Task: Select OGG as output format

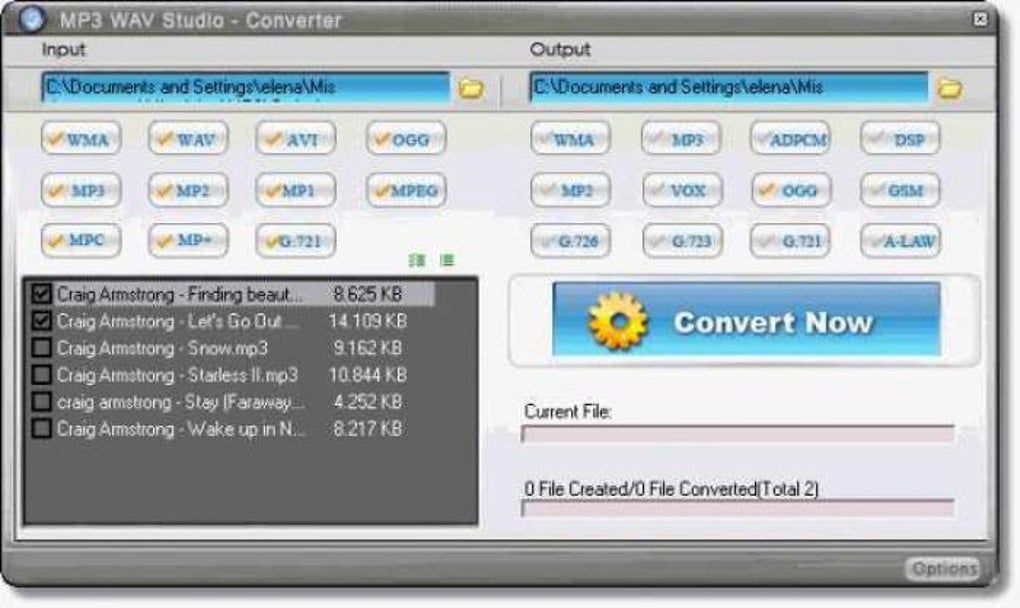Action: tap(790, 190)
